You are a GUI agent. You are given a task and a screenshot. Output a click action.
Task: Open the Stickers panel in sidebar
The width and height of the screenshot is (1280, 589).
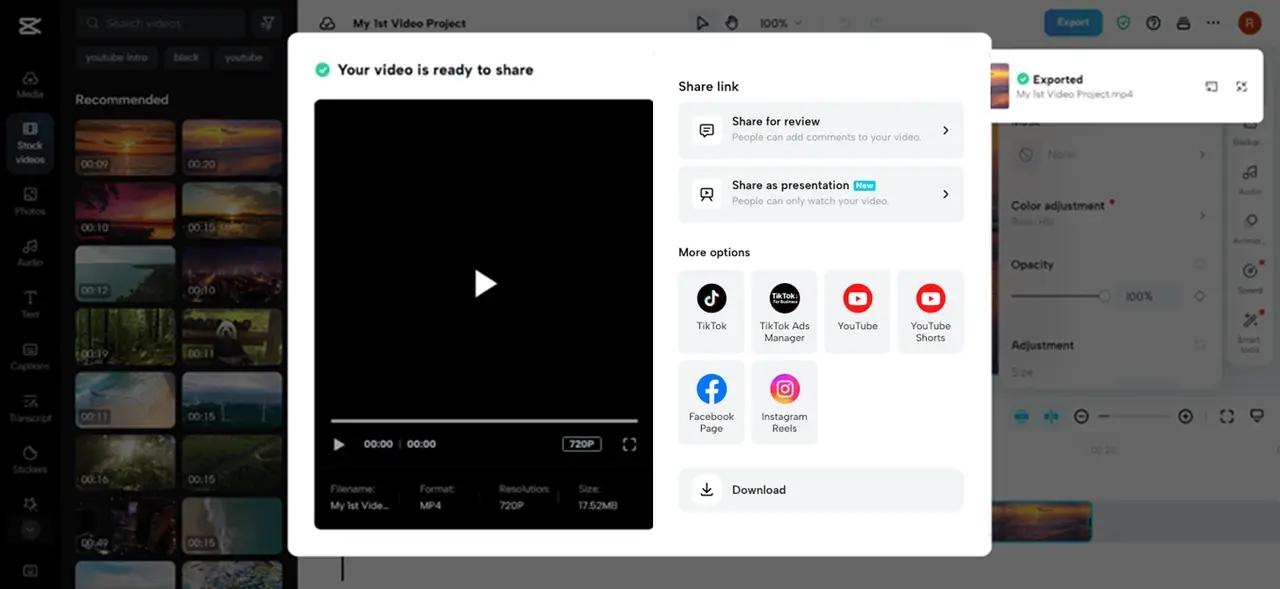coord(30,460)
